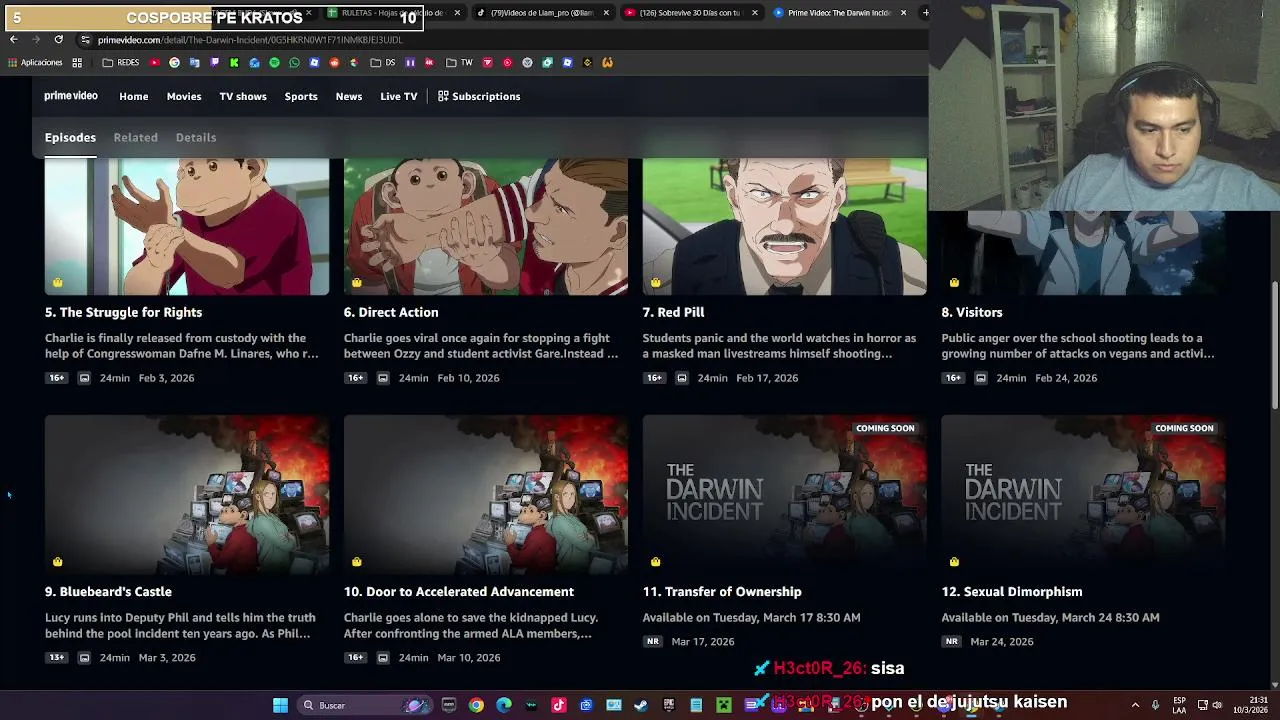Open the Aplicaciones bookmarks shortcut
1280x720 pixels.
[35, 62]
